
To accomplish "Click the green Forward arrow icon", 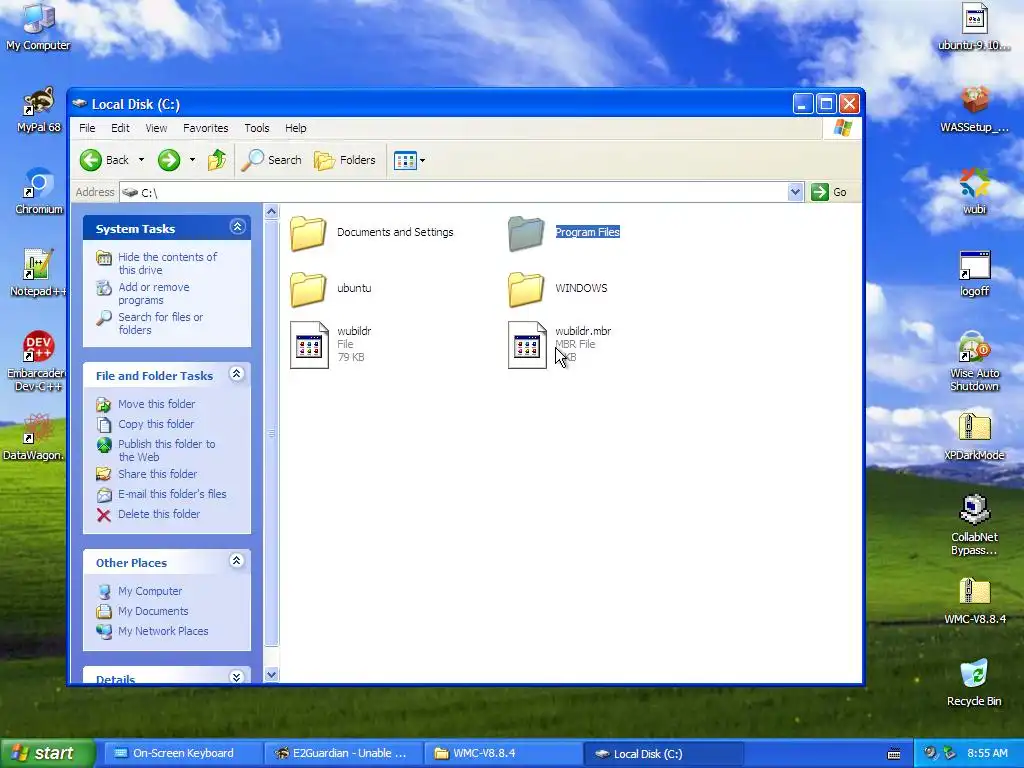I will tap(168, 160).
